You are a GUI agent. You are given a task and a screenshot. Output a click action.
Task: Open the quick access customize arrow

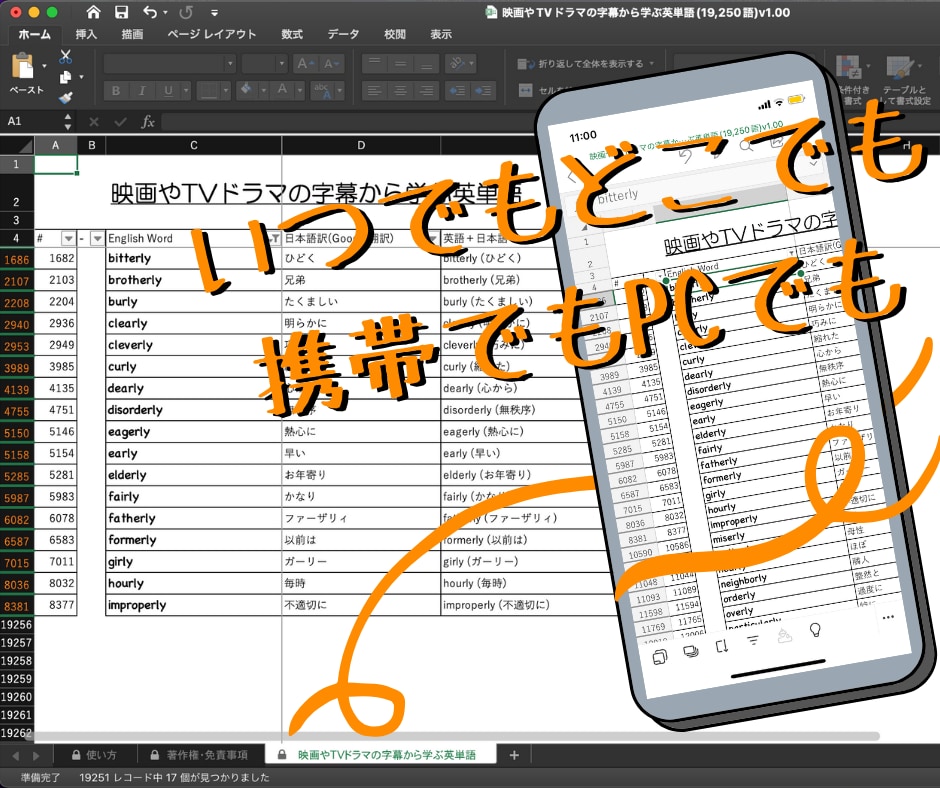pos(215,13)
